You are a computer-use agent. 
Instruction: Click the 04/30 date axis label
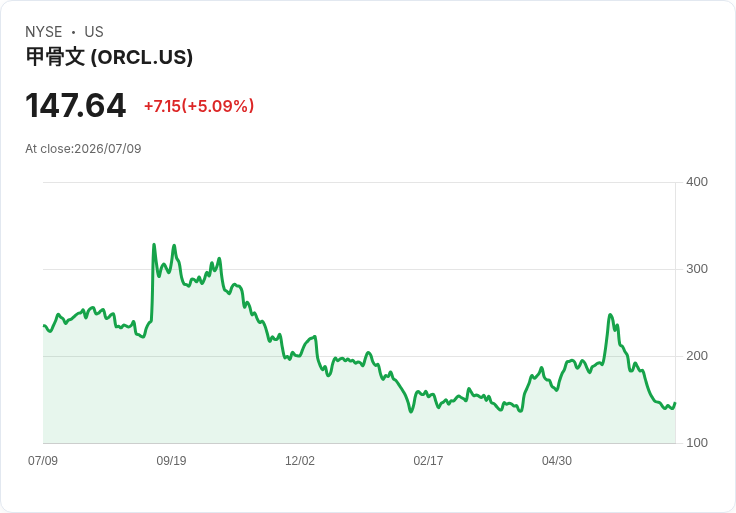tap(557, 460)
